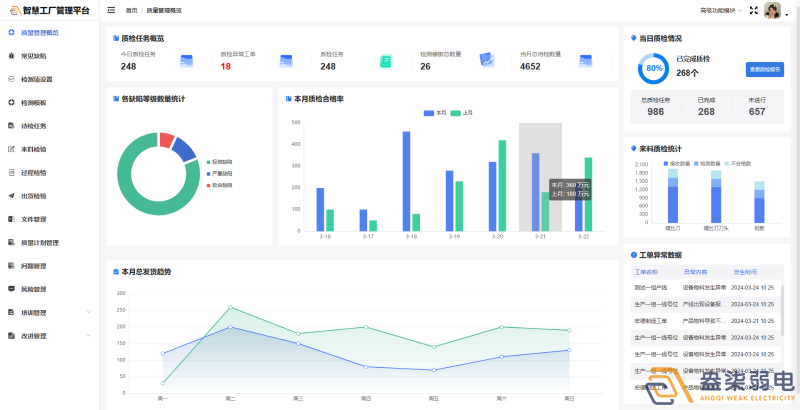
Task: Toggle the 致命缺陷 legend on donut chart
Action: 219,186
